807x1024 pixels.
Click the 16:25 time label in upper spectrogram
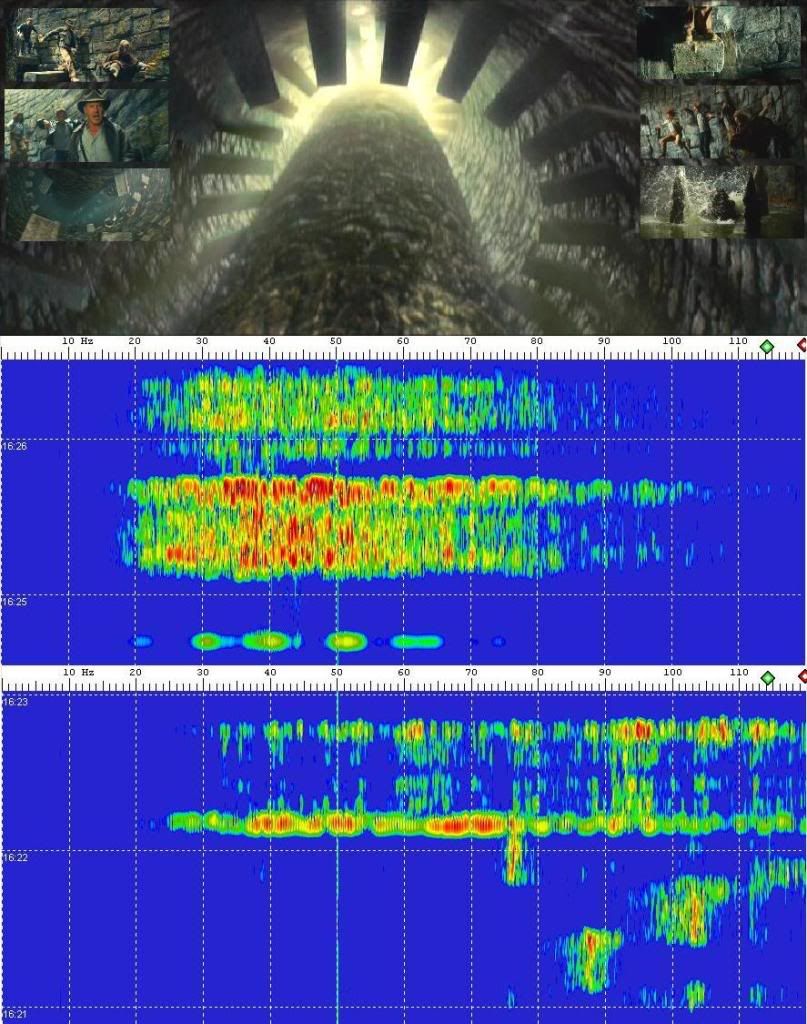click(x=14, y=602)
